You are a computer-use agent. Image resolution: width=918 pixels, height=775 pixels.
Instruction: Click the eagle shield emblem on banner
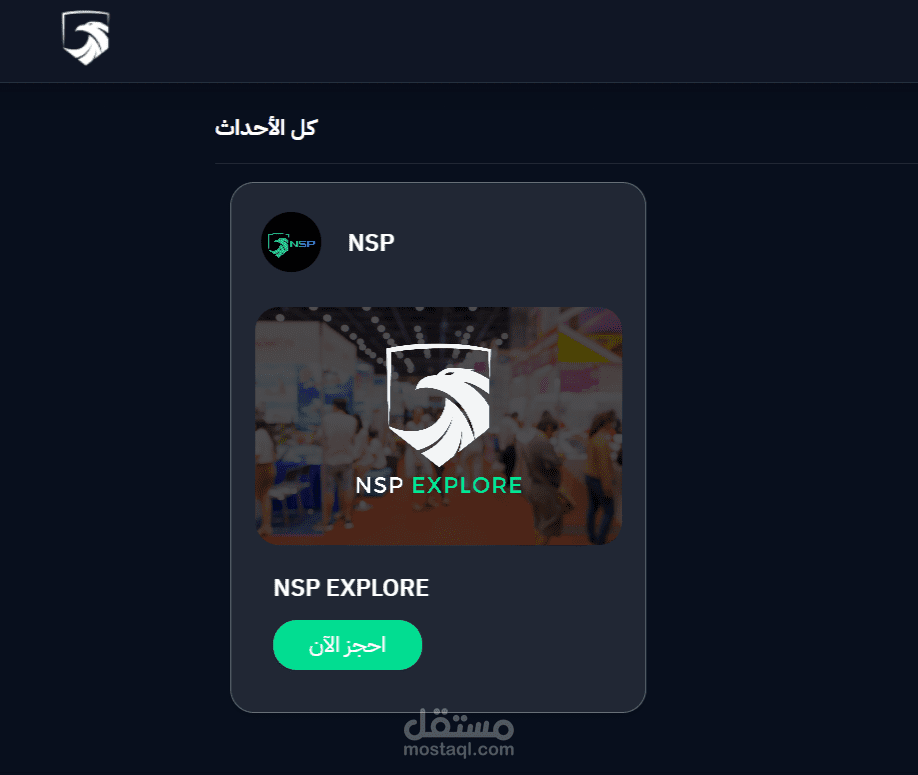pos(439,405)
